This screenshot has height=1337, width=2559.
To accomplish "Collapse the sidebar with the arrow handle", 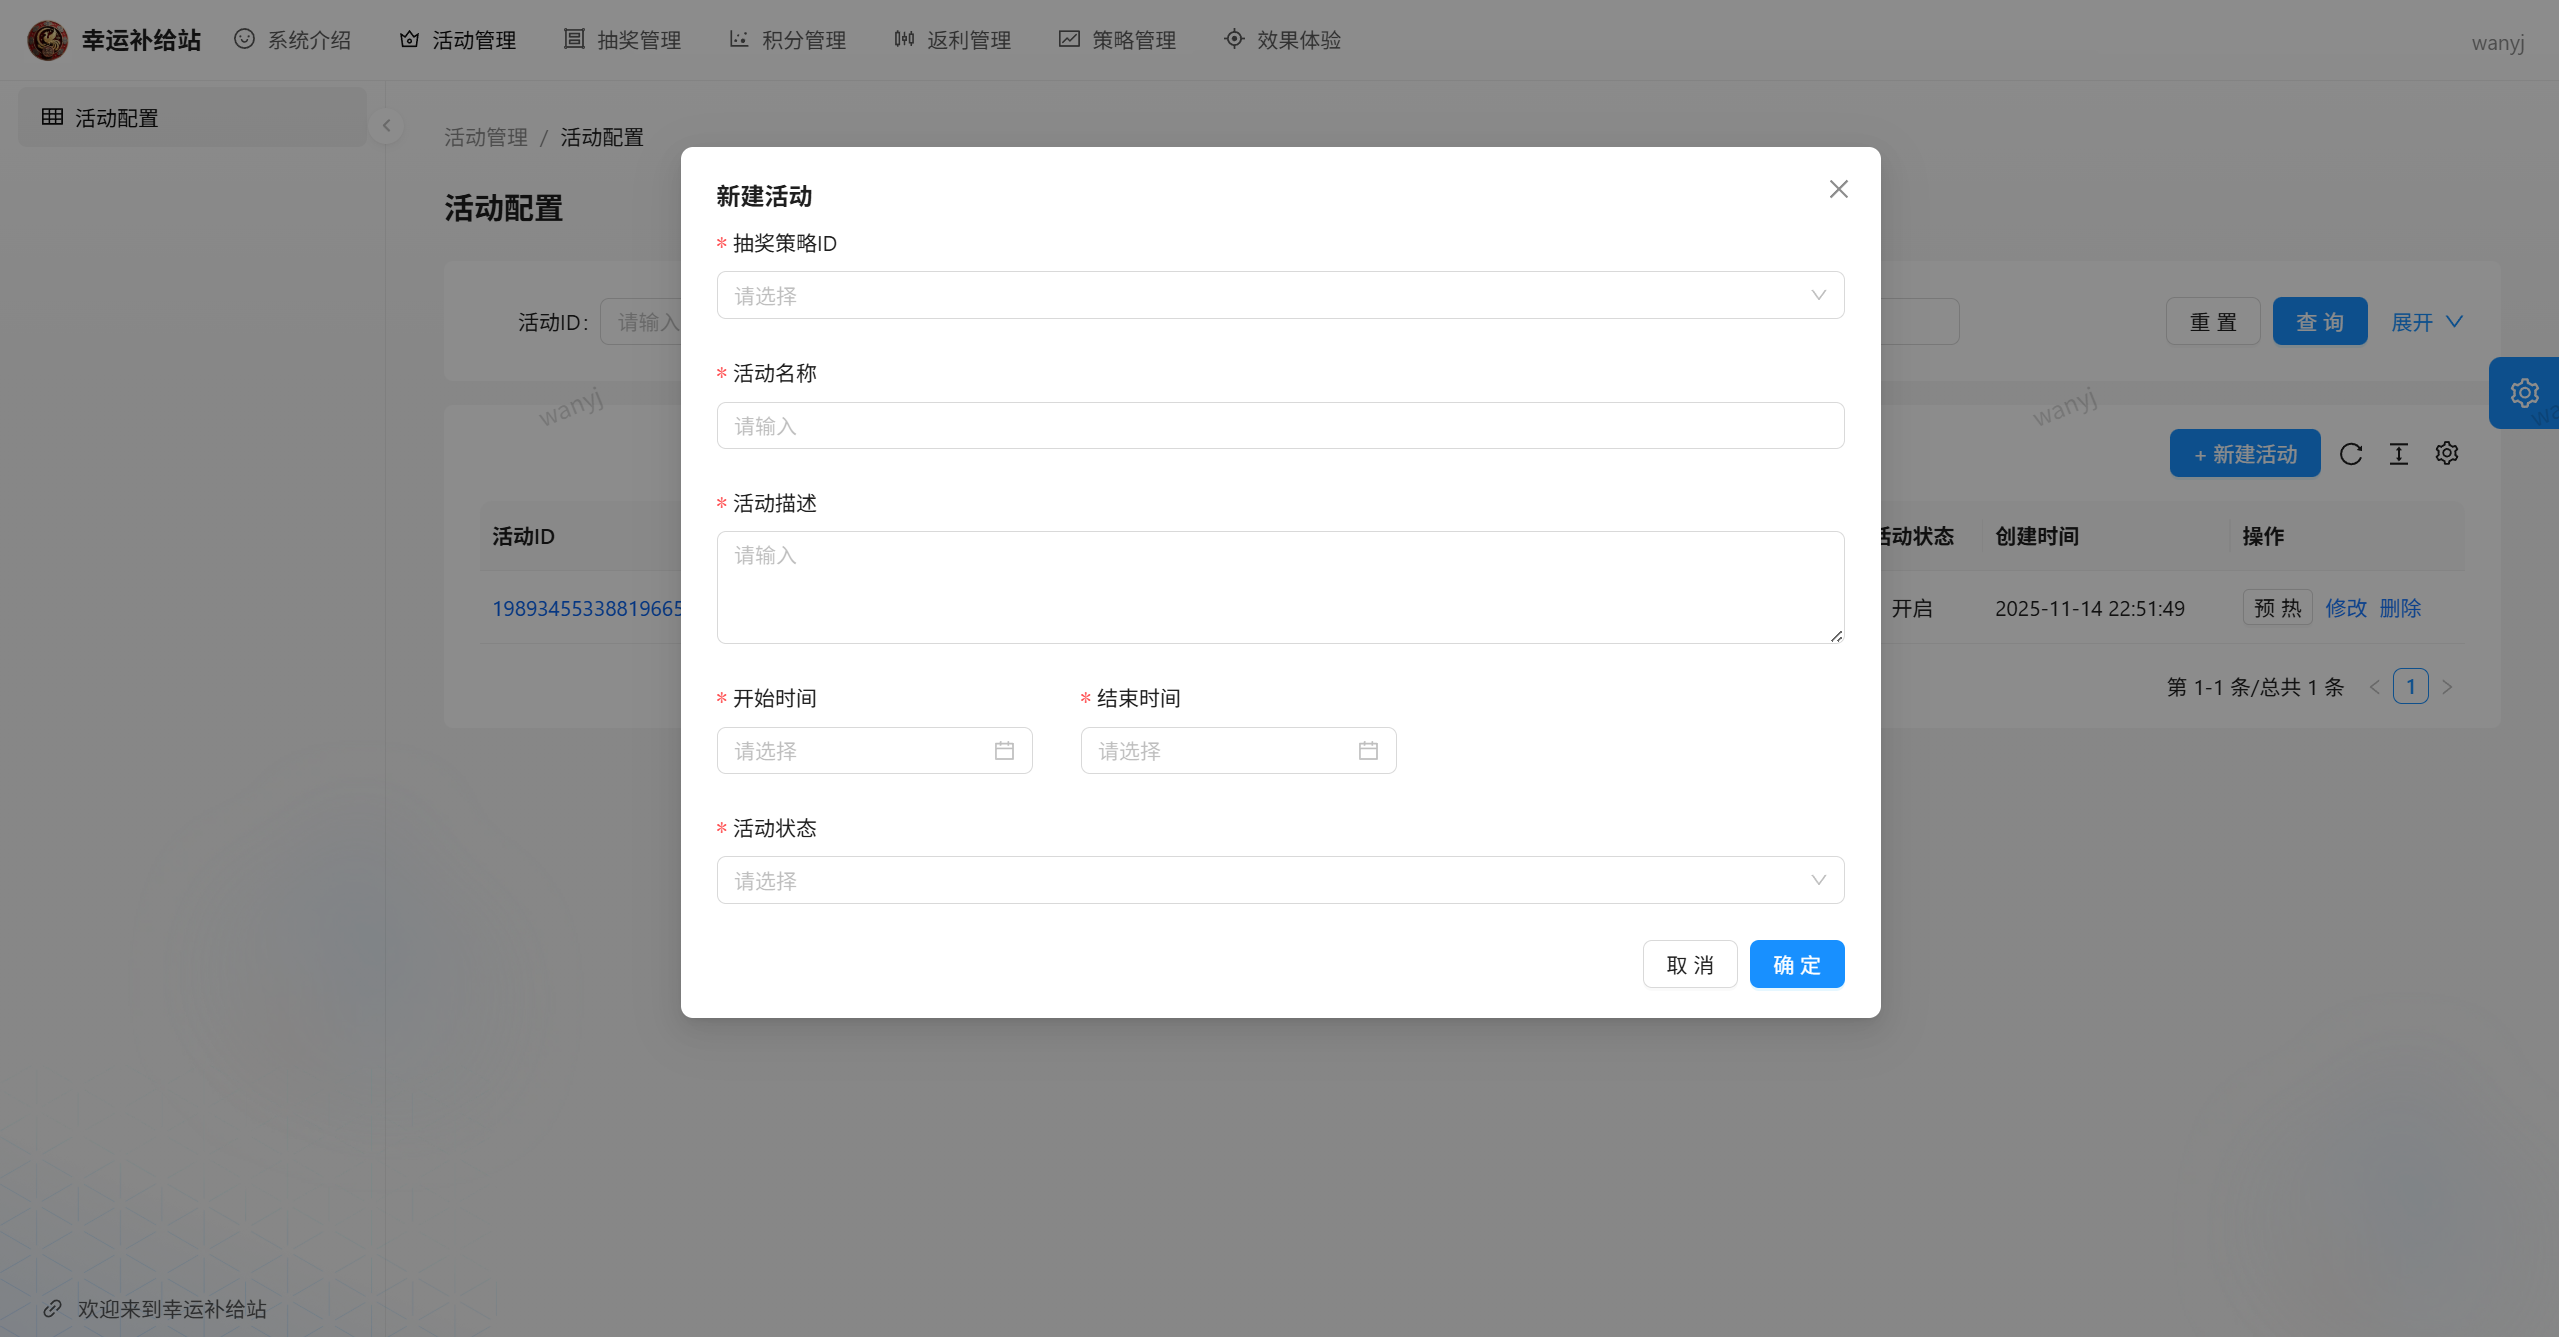I will pyautogui.click(x=386, y=126).
